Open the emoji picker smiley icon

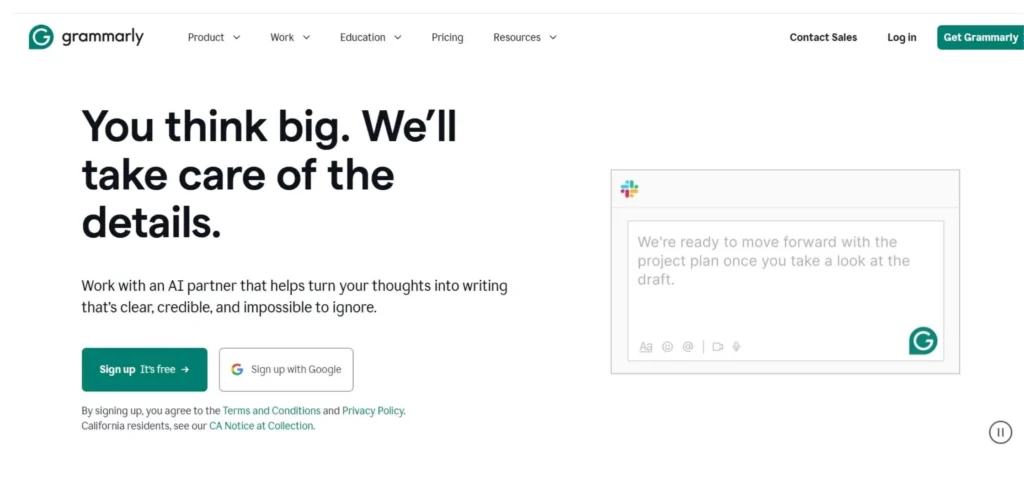coord(667,347)
